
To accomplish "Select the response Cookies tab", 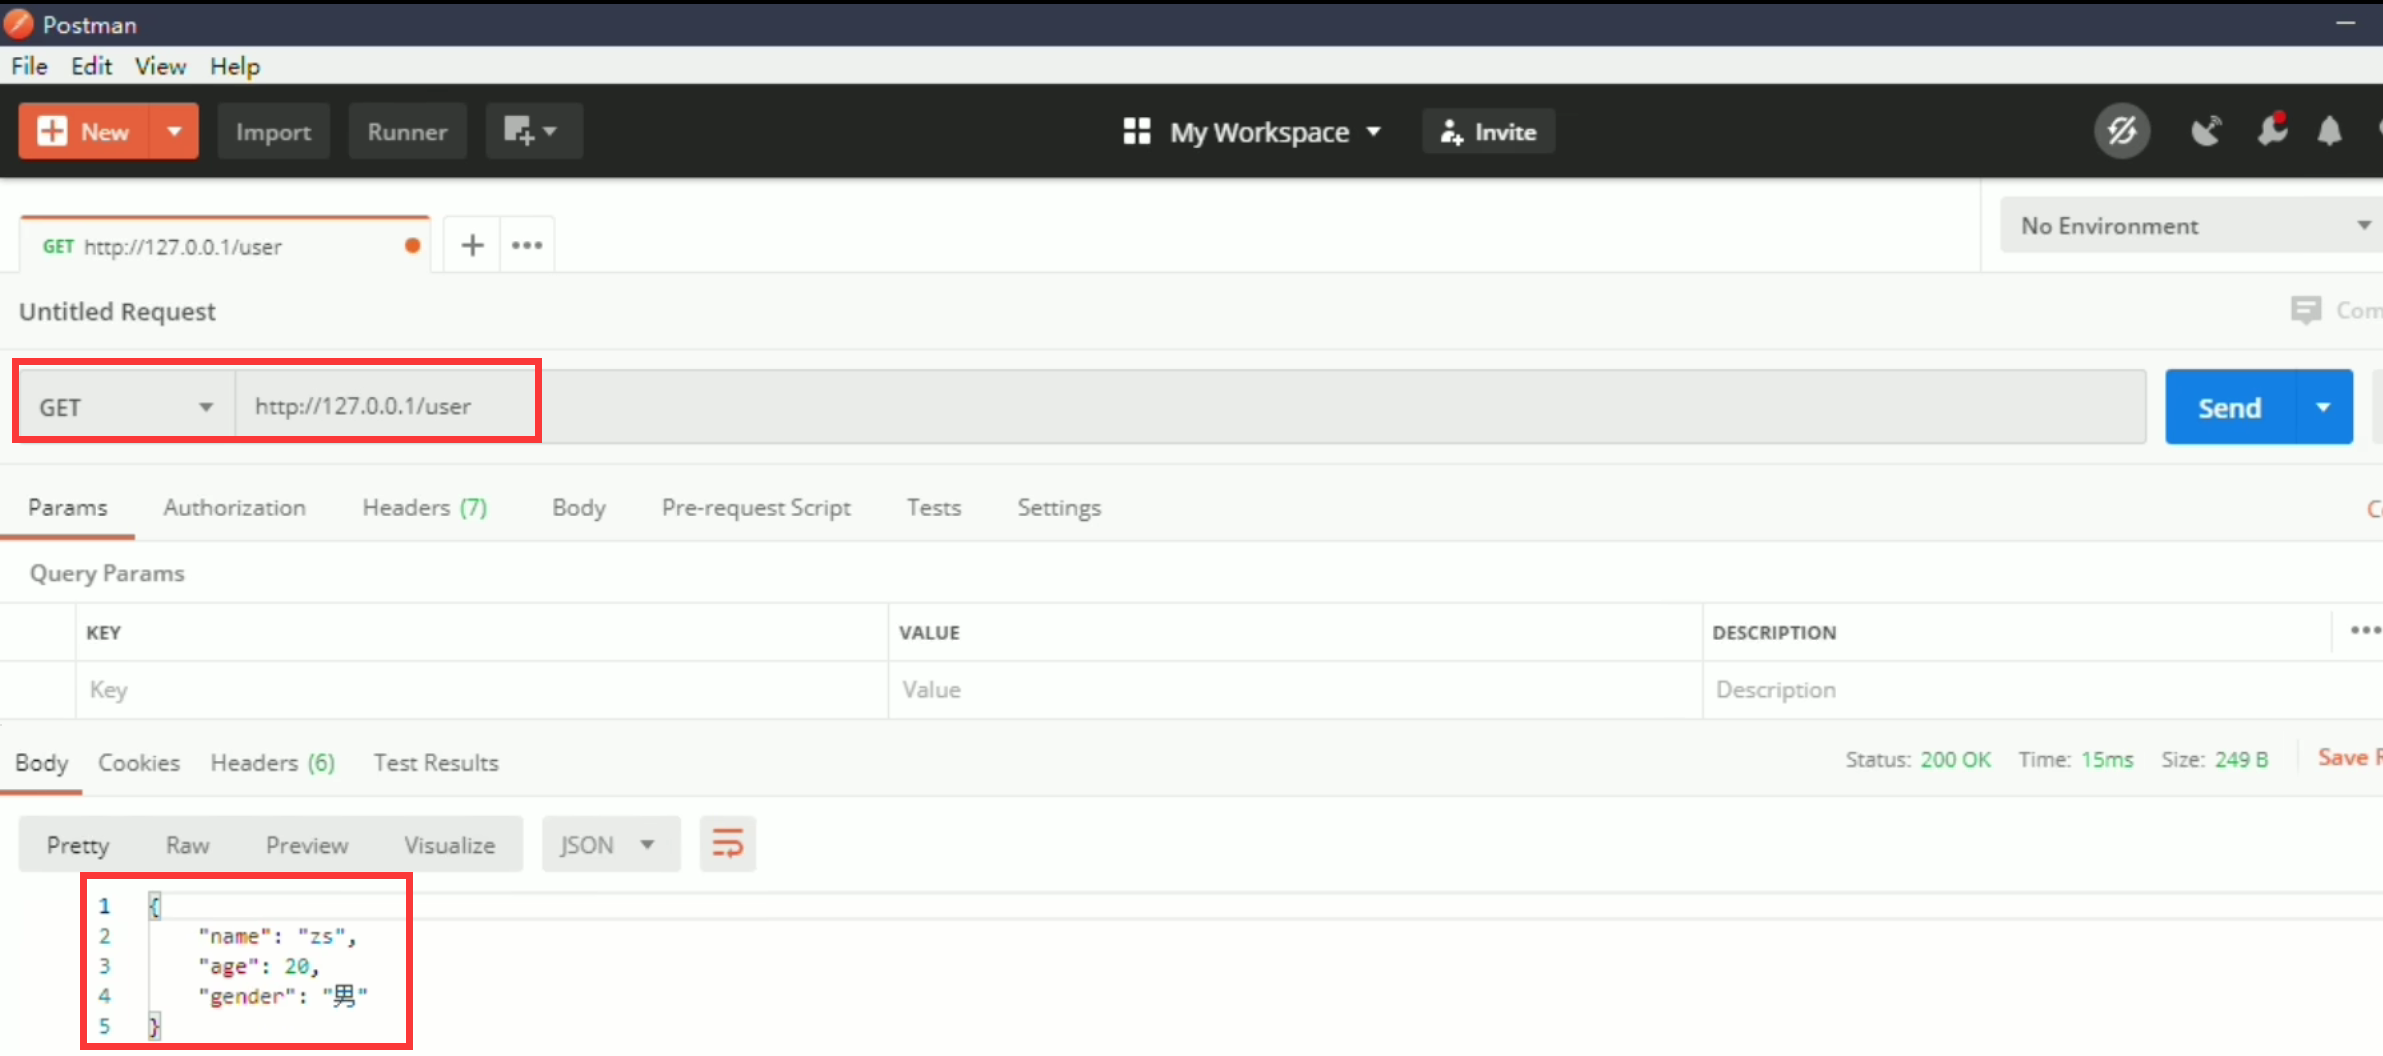I will [x=139, y=762].
